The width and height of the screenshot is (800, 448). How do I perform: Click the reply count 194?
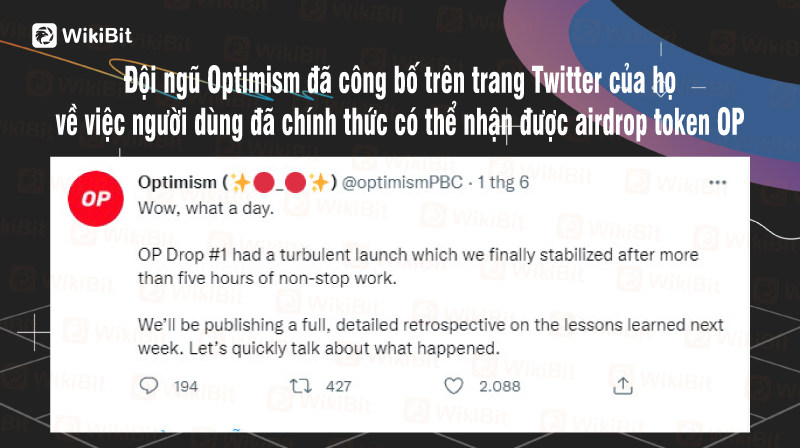186,387
